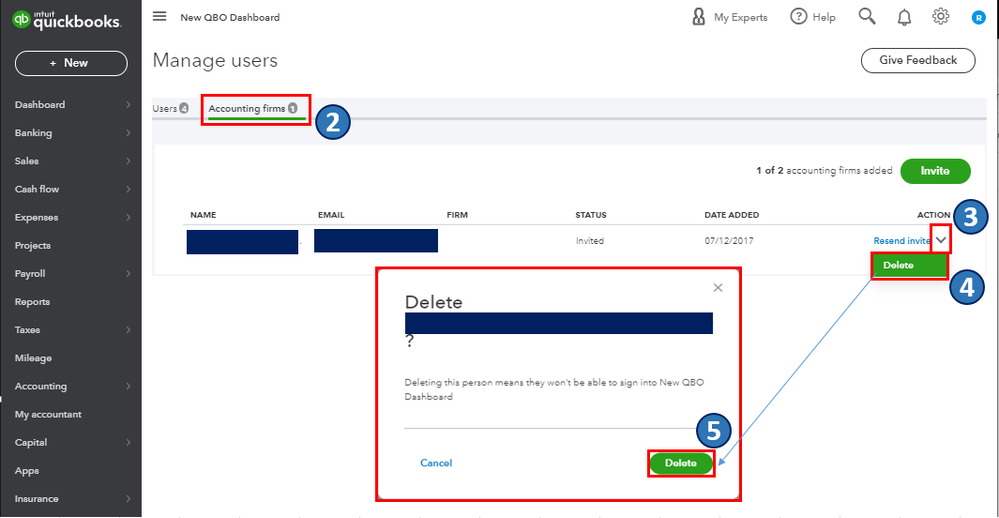
Task: Expand the Payroll chevron
Action: (x=128, y=273)
